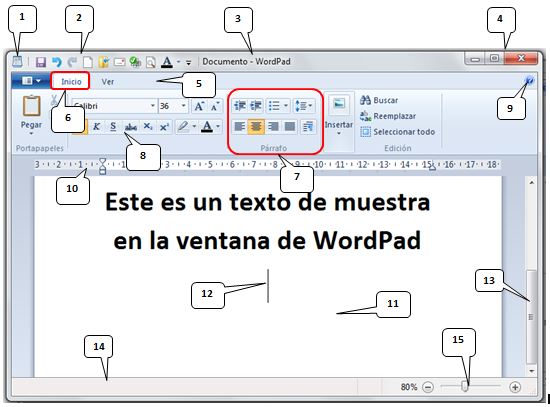The width and height of the screenshot is (550, 407).
Task: Grow the font size
Action: point(199,106)
